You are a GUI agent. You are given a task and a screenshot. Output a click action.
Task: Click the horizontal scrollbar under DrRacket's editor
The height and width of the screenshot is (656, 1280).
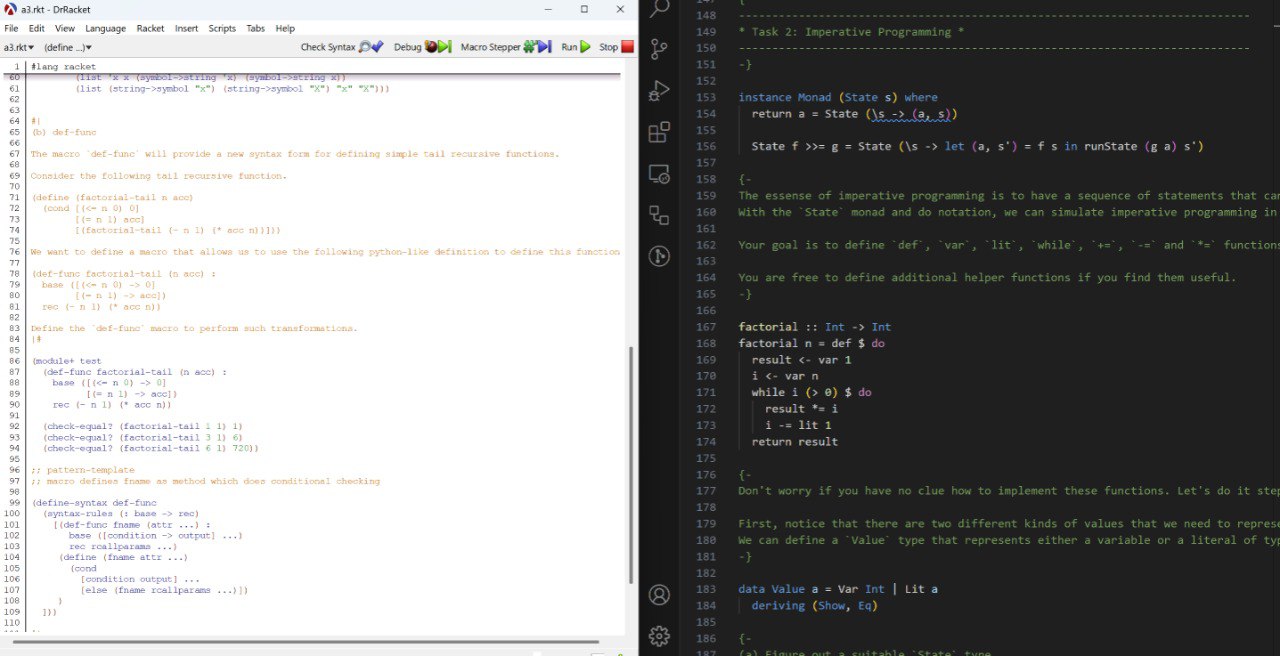pyautogui.click(x=305, y=642)
